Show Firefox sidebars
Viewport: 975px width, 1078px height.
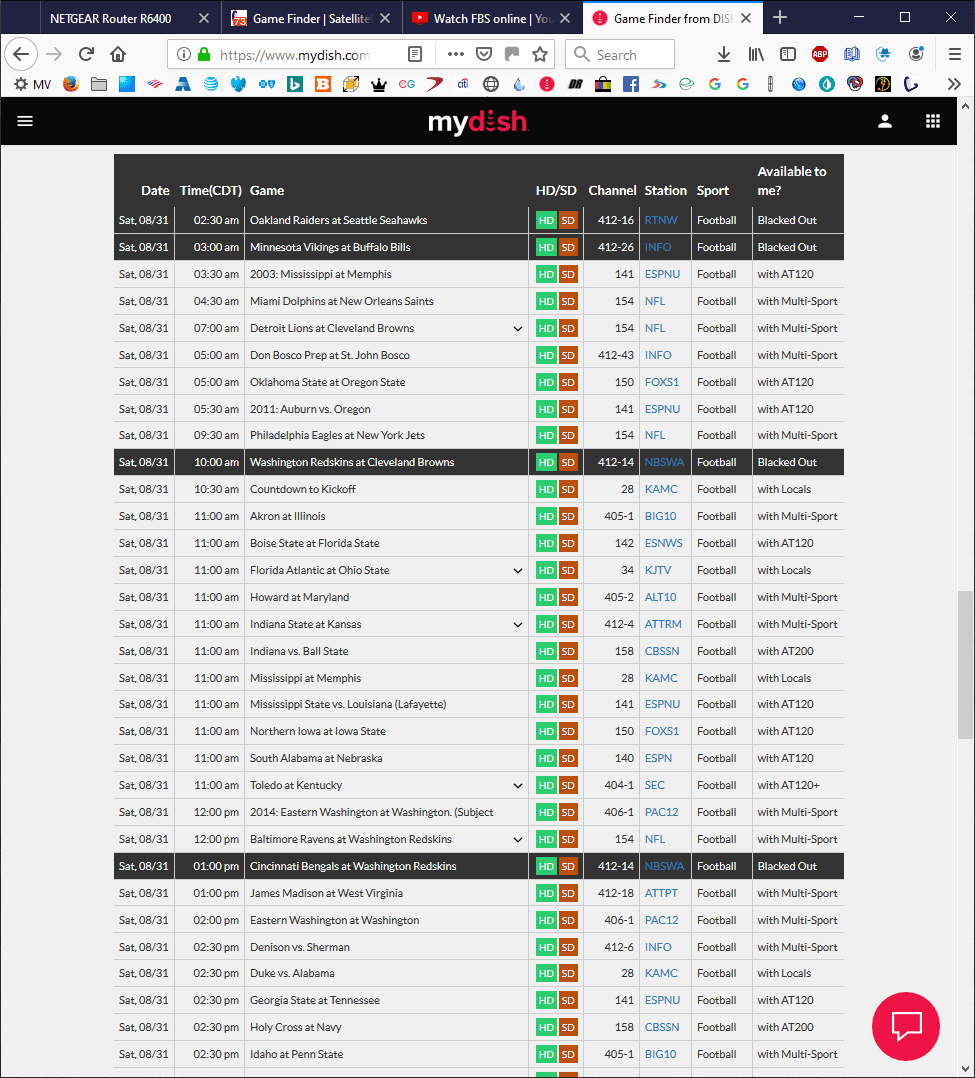point(788,54)
